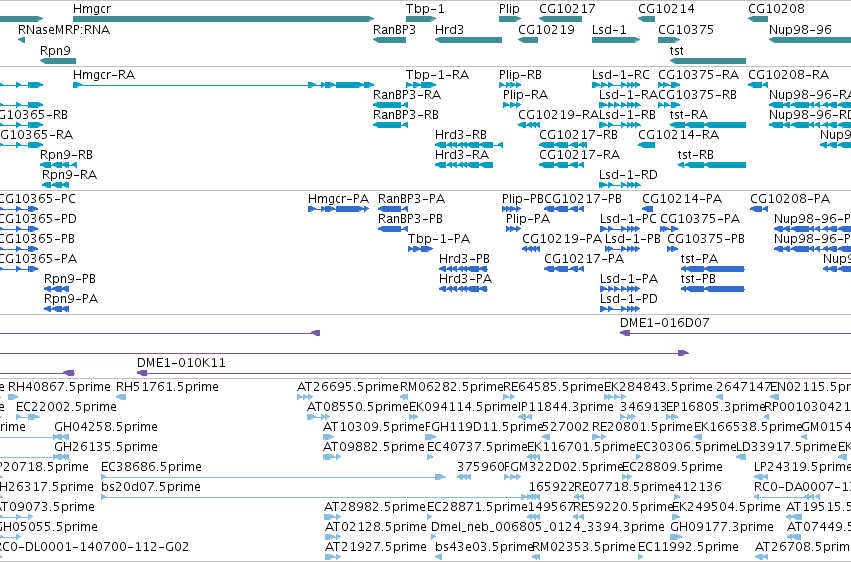Viewport: 851px width, 562px height.
Task: Click the Hrd3-RA transcript label
Action: pos(462,155)
